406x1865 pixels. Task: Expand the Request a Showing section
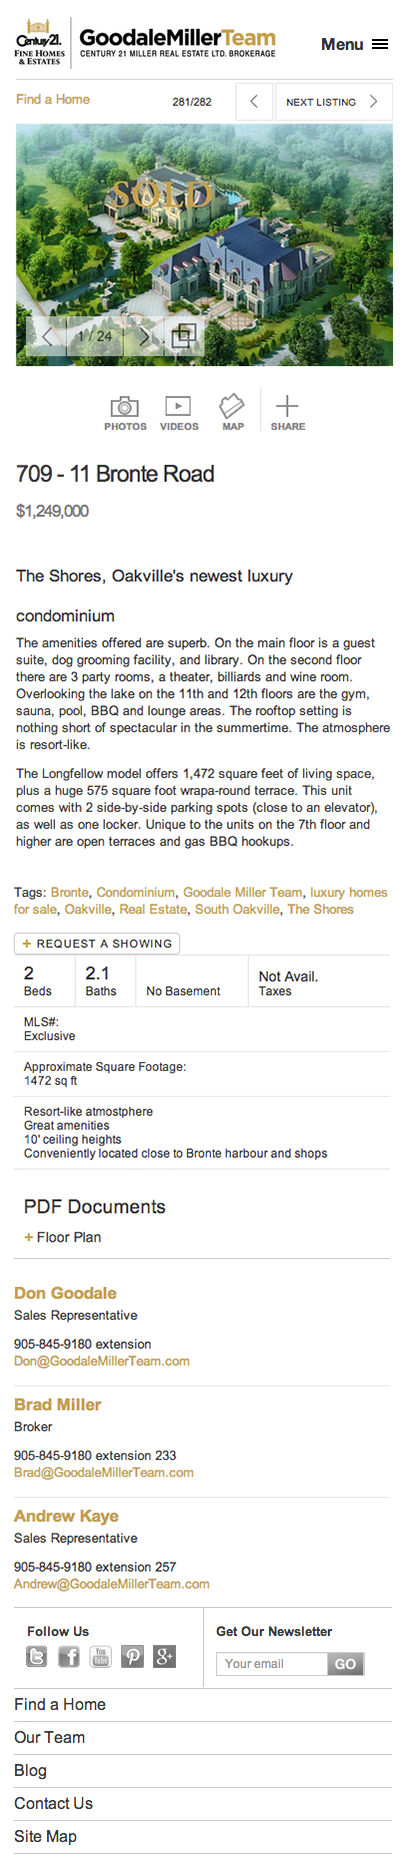pyautogui.click(x=97, y=943)
